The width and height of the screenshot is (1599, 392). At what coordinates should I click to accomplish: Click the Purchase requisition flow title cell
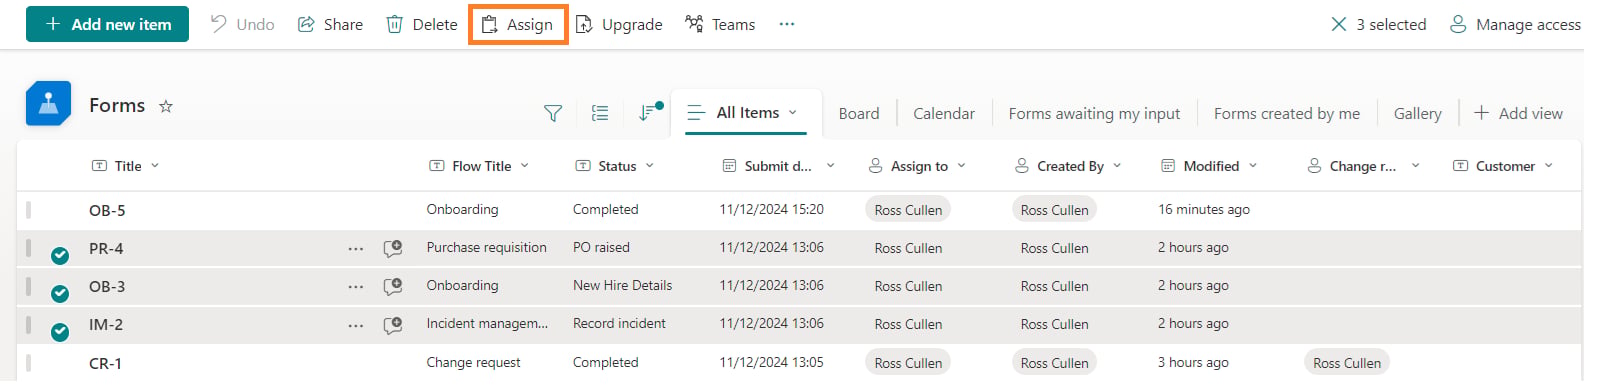pos(486,248)
